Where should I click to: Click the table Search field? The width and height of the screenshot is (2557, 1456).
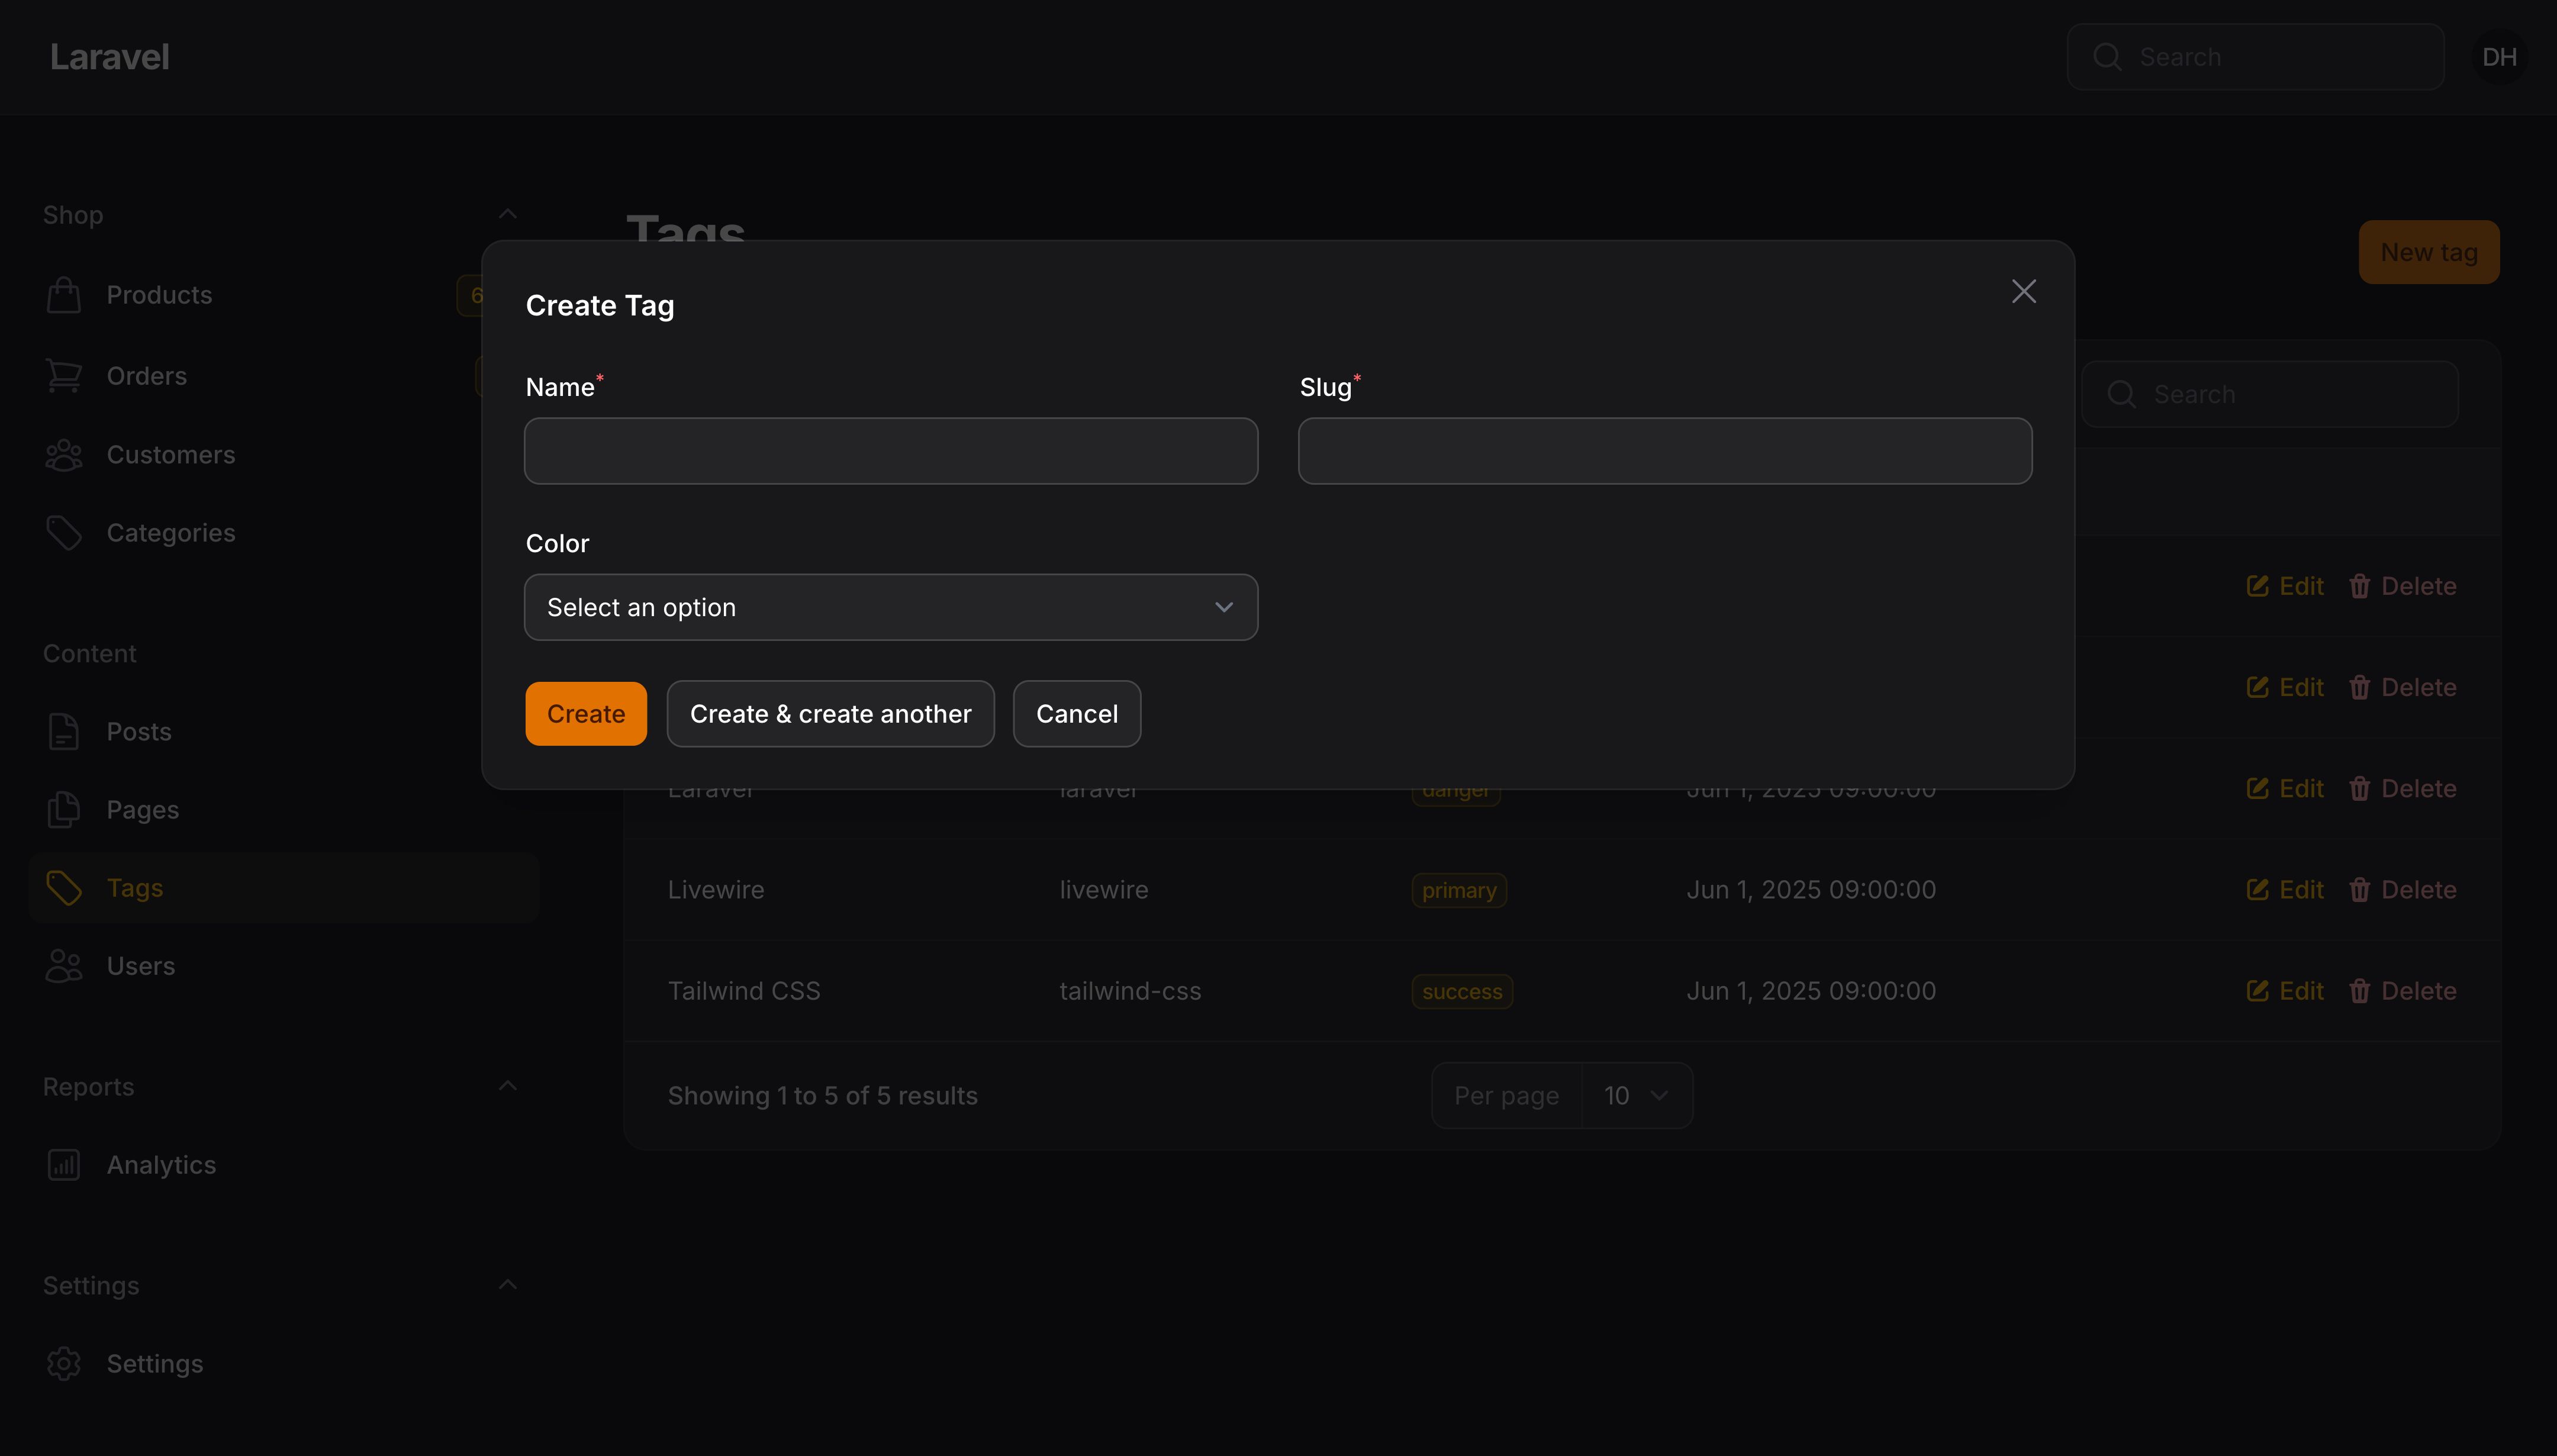pyautogui.click(x=2270, y=394)
